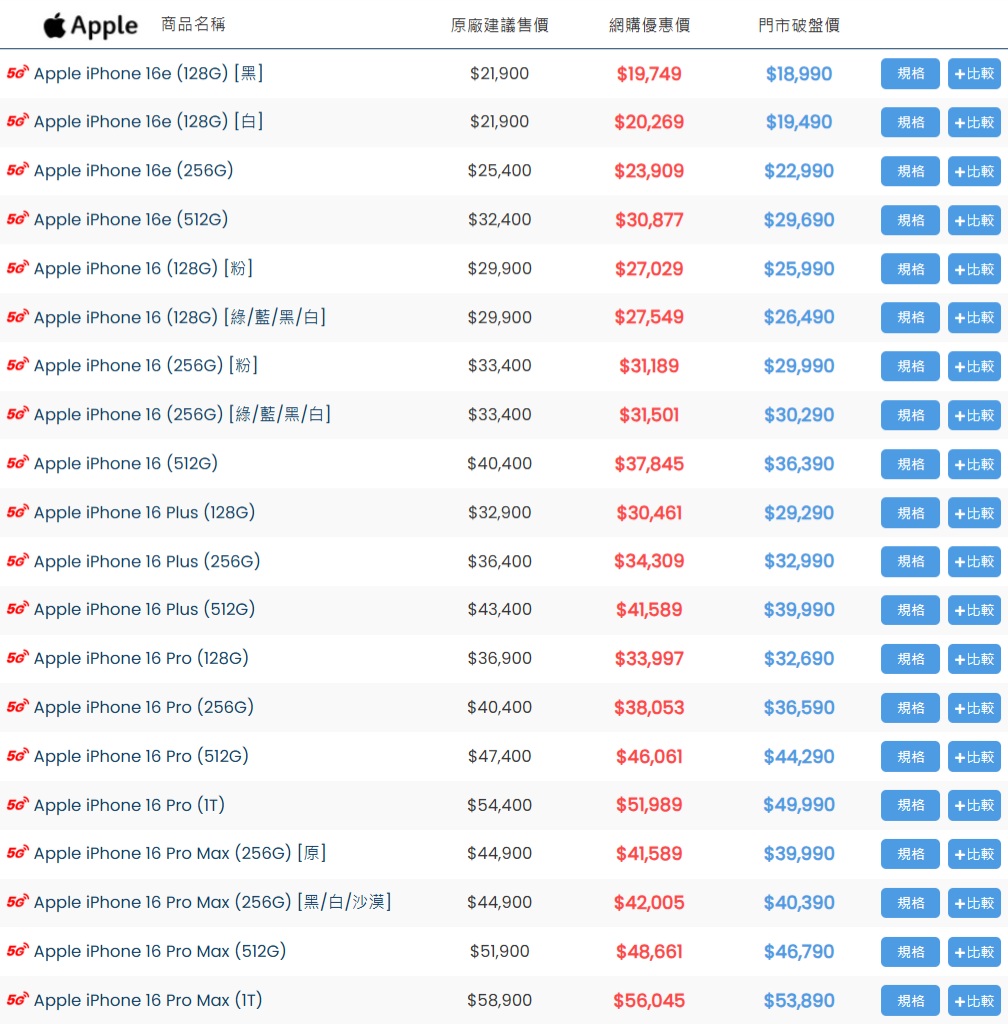1008x1024 pixels.
Task: Click the 5G icon beside iPhone 16 Pro (256G)
Action: point(18,707)
